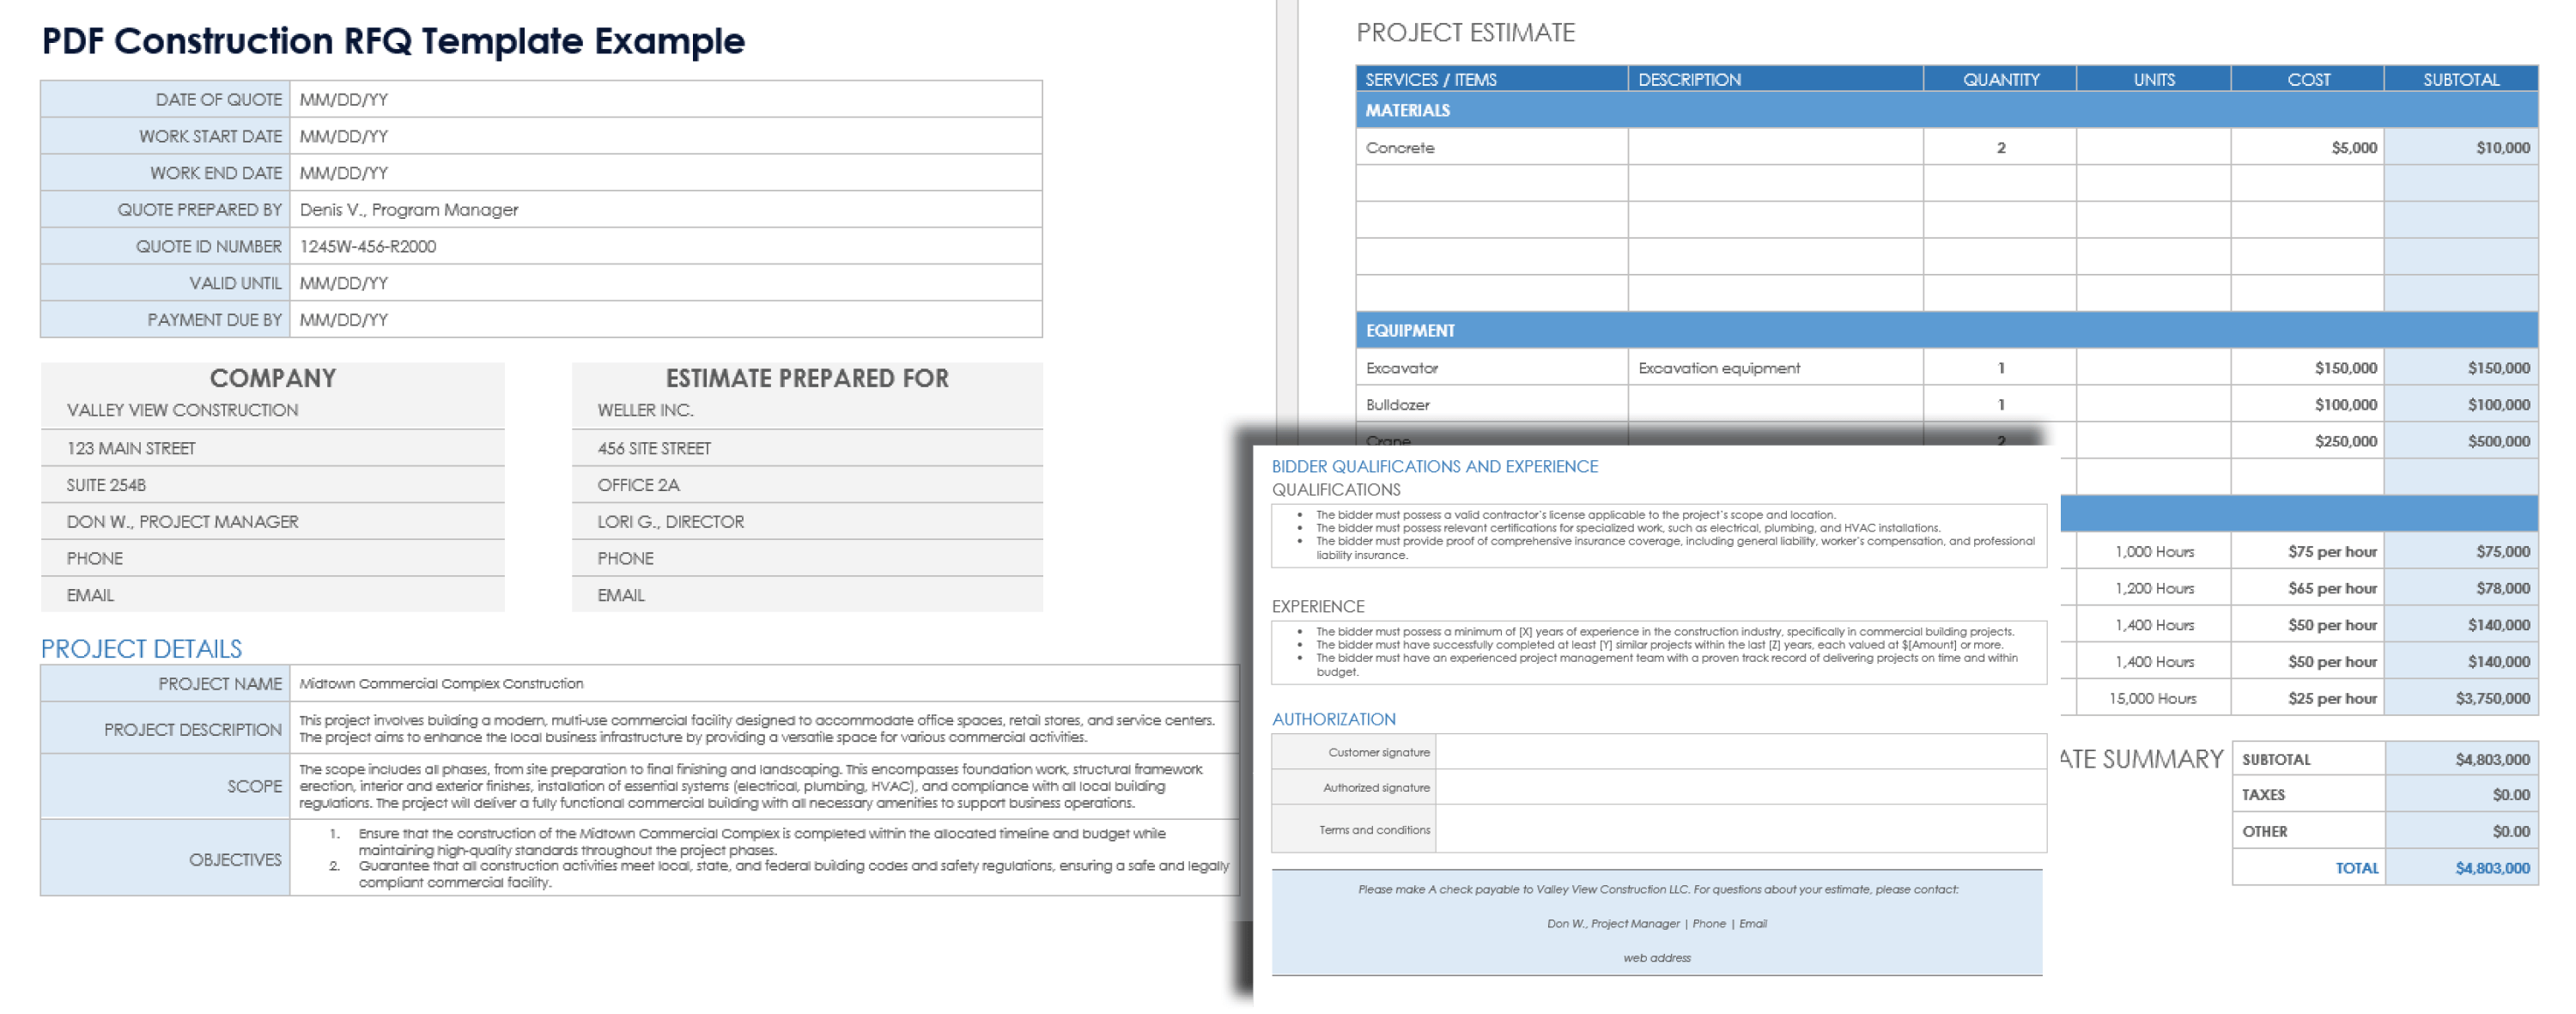
Task: Click the company PHONE row
Action: point(272,558)
